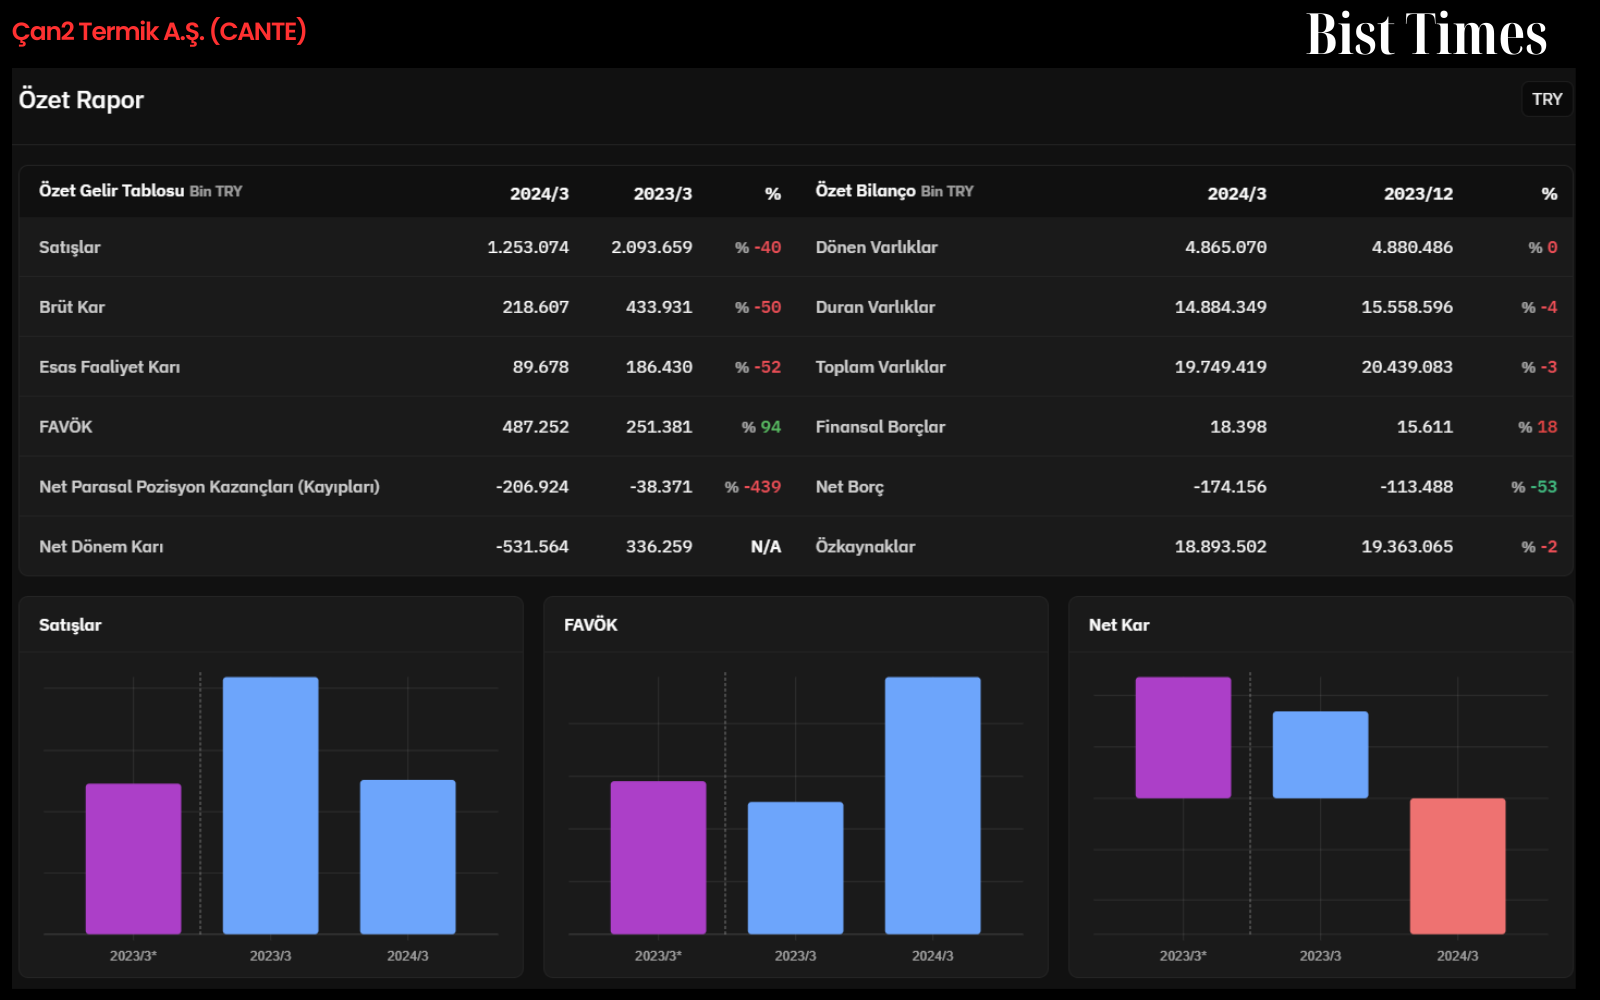Click Net Parasal Pozisyon Kazançları (Kayıpları) label

pyautogui.click(x=209, y=487)
